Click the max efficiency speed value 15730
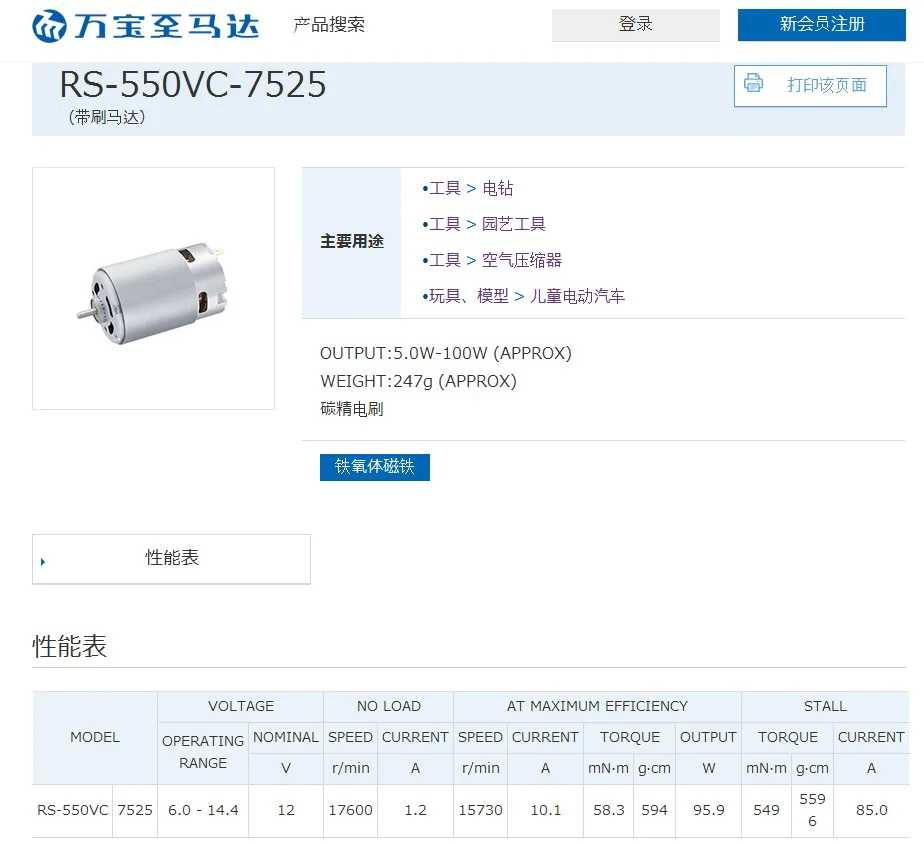Screen dimensions: 924x844 [x=480, y=810]
